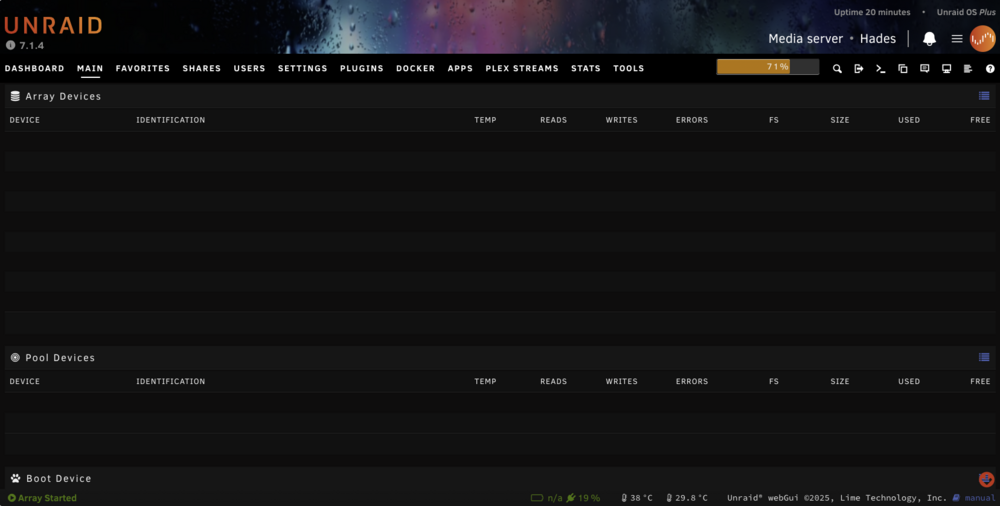
Task: Click Array Devices IDENTIFICATION column header
Action: 170,120
